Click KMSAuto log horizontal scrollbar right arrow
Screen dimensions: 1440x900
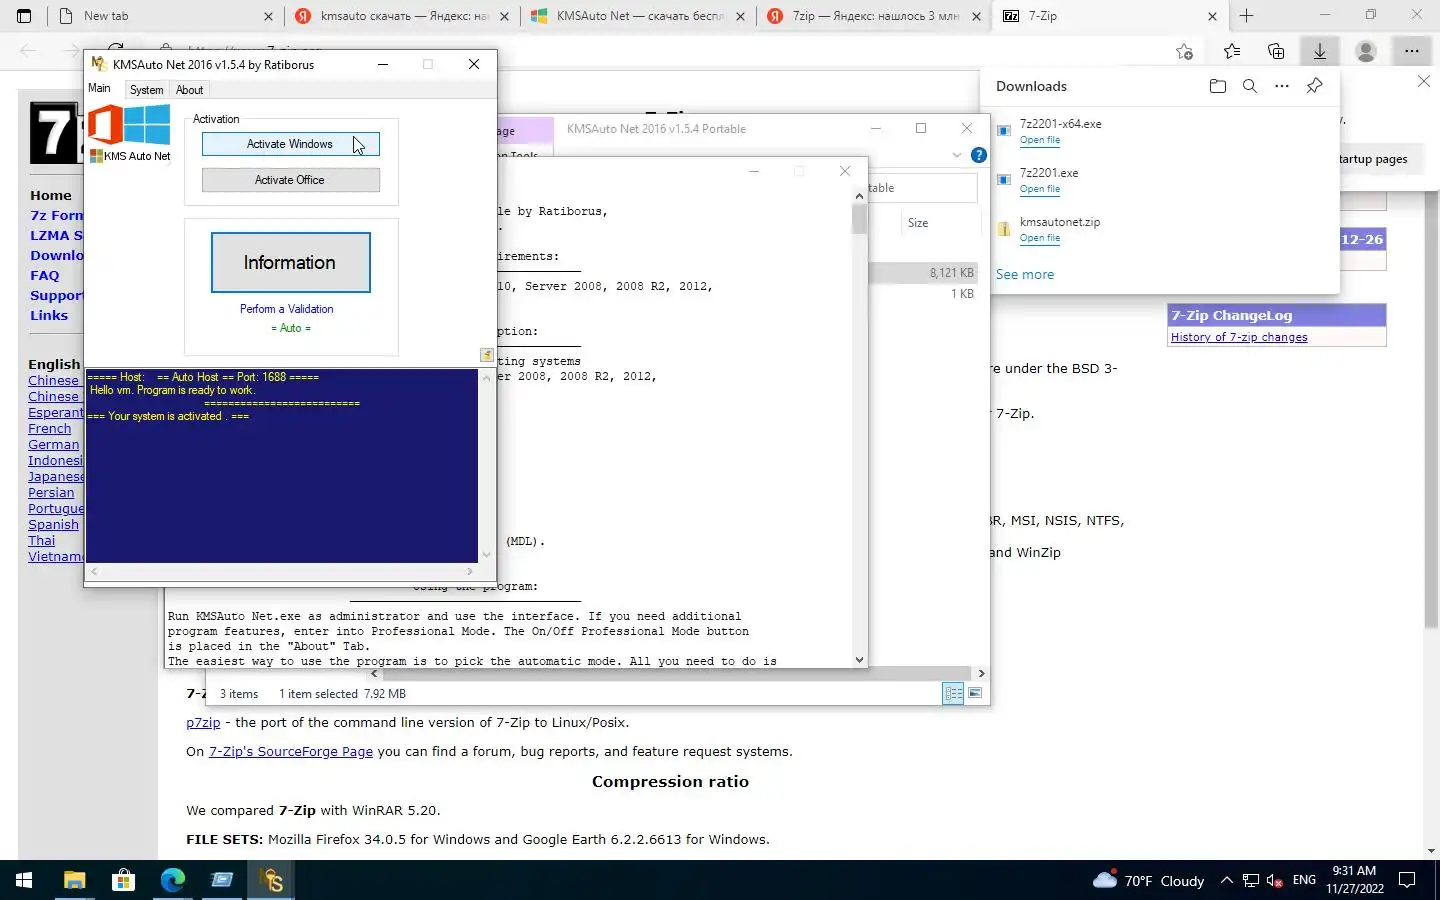tap(470, 571)
